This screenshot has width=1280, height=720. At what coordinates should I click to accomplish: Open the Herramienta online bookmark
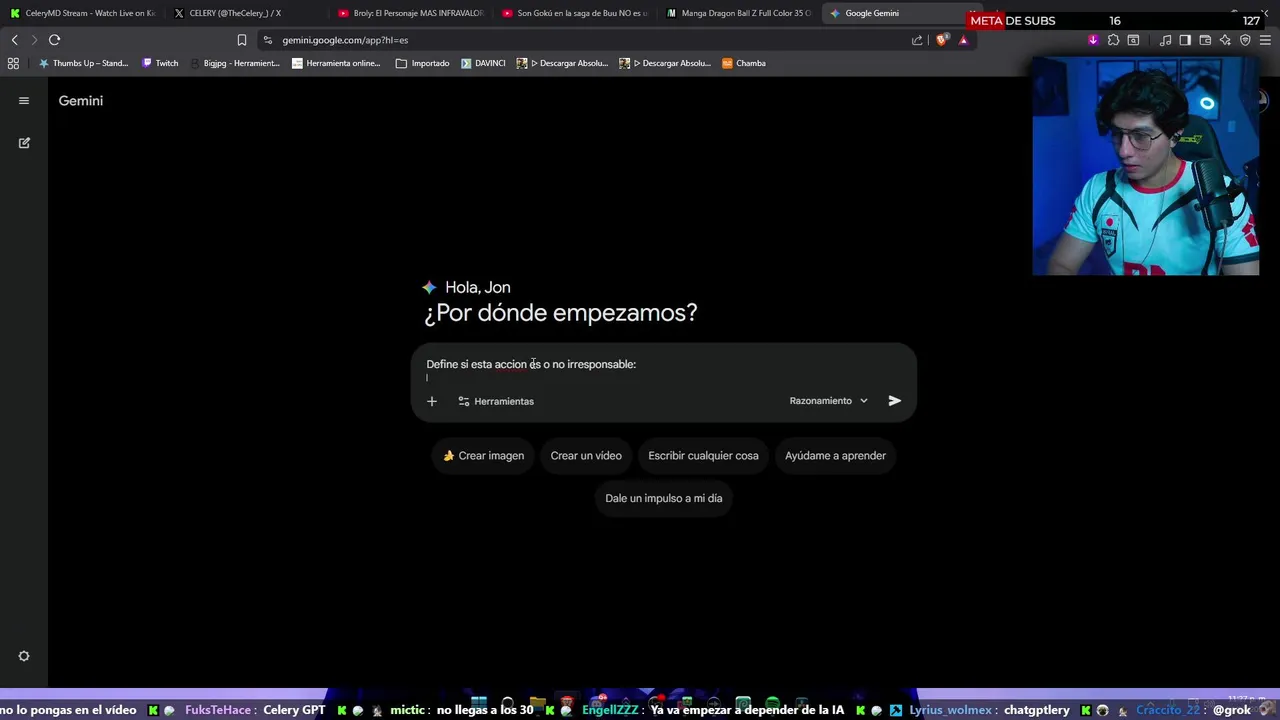(336, 63)
